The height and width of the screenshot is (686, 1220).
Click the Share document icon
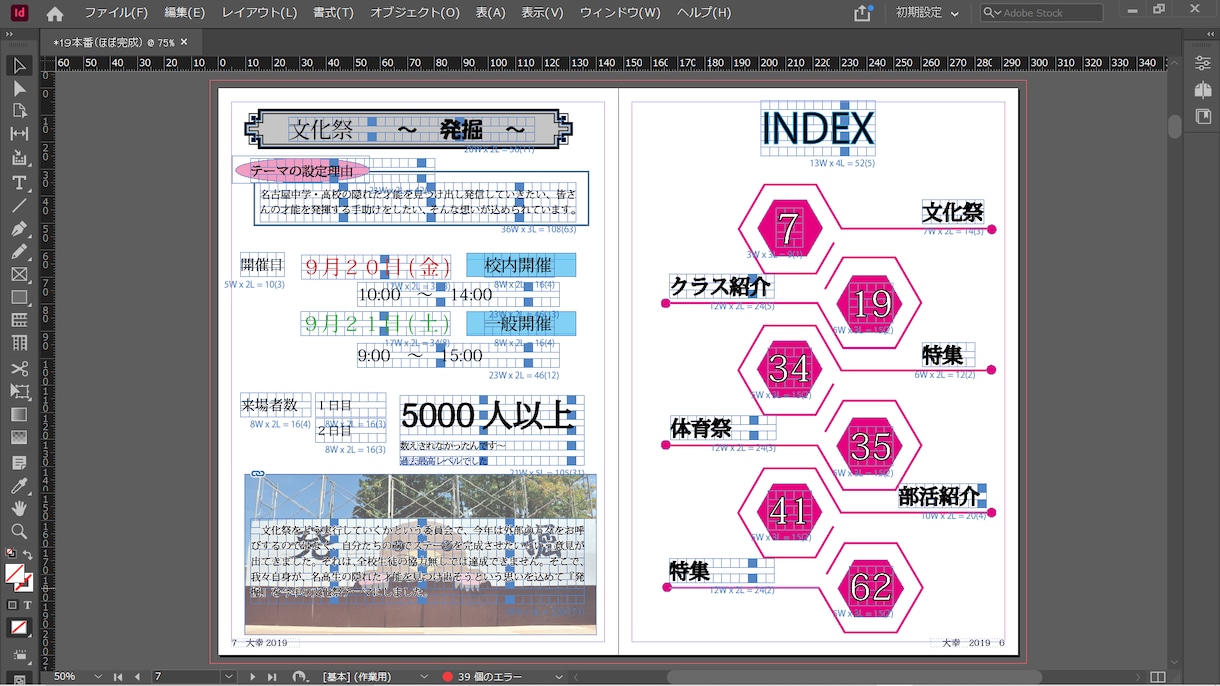coord(863,13)
